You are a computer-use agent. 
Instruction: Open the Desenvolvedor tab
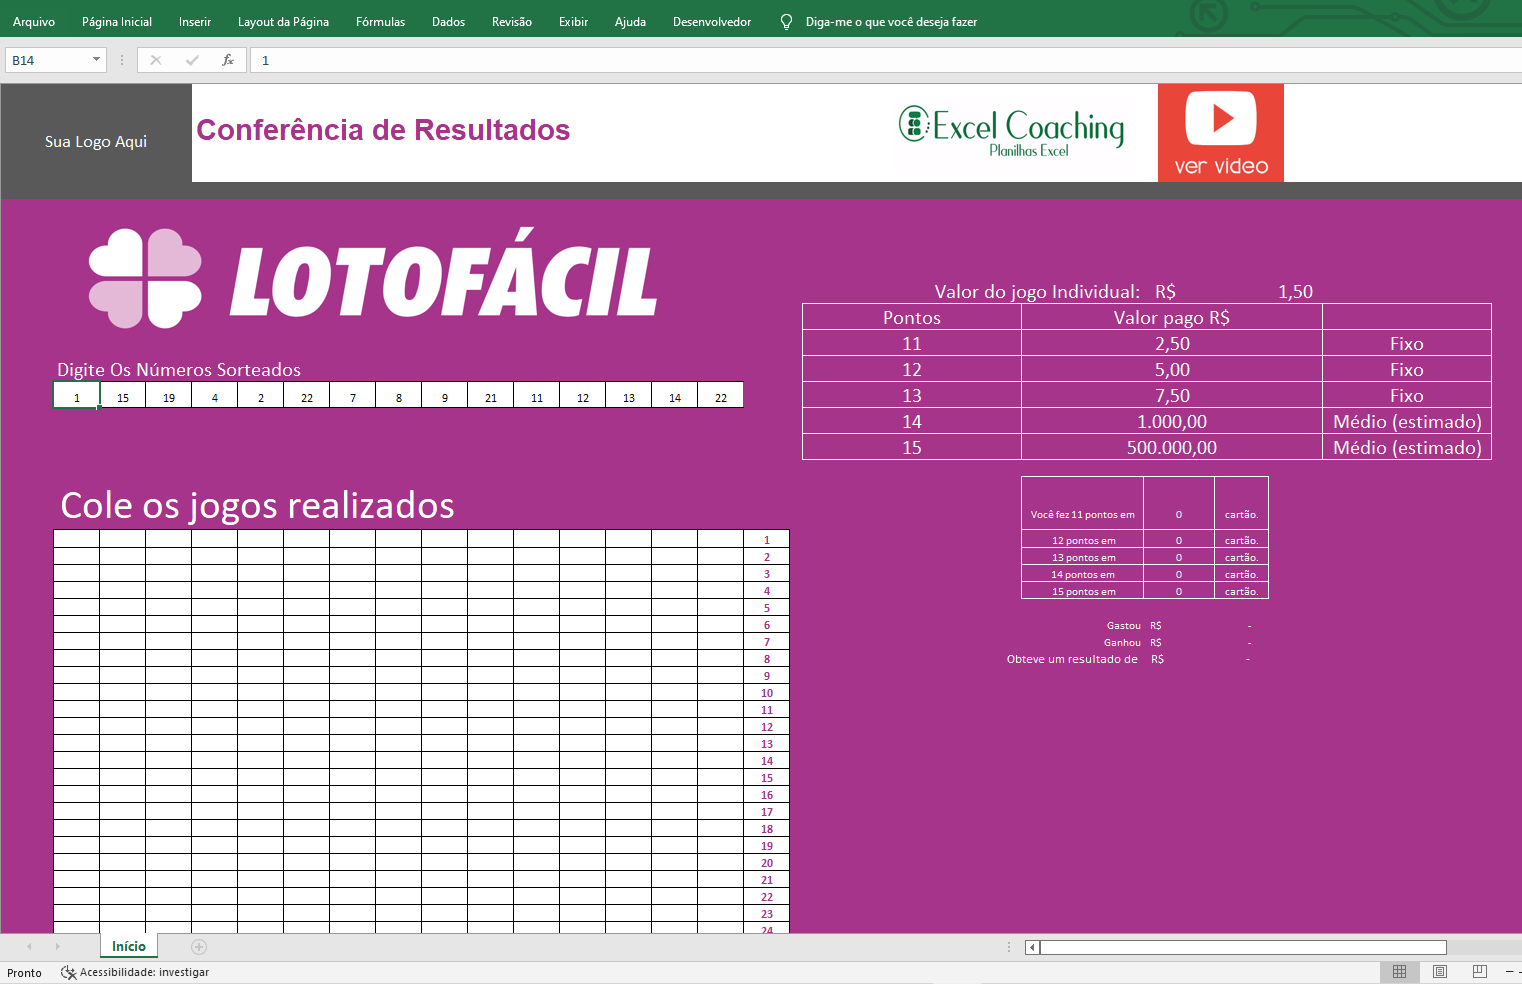click(x=712, y=21)
